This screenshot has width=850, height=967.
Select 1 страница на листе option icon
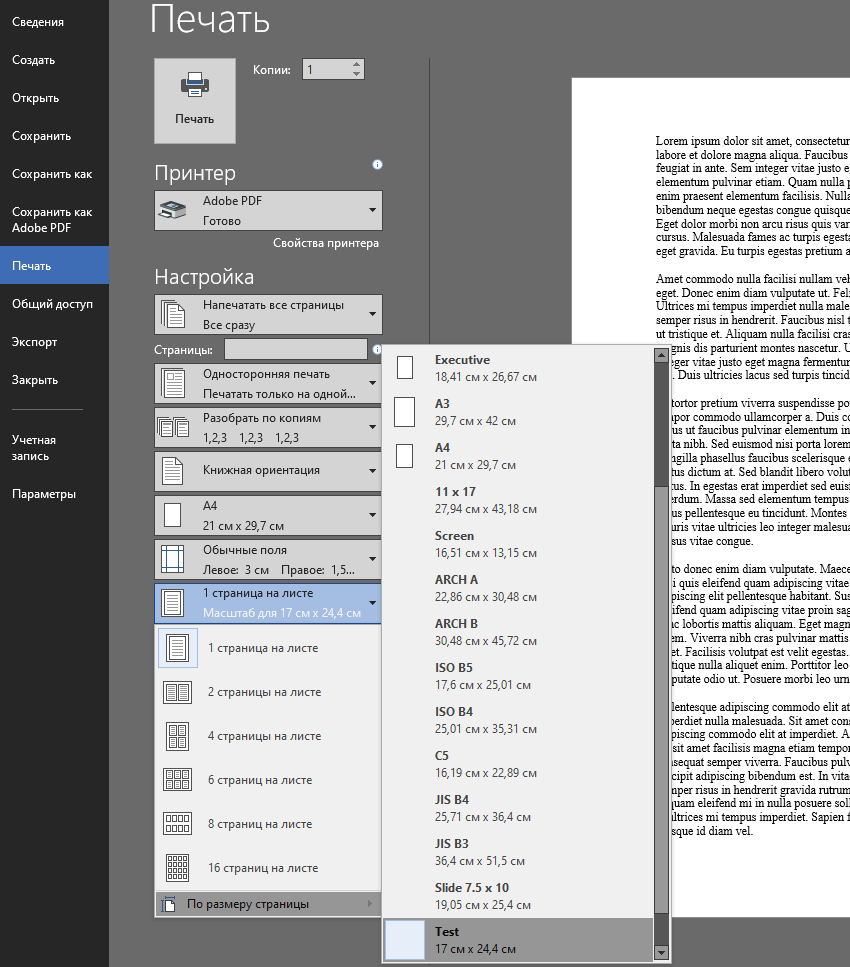(x=178, y=648)
